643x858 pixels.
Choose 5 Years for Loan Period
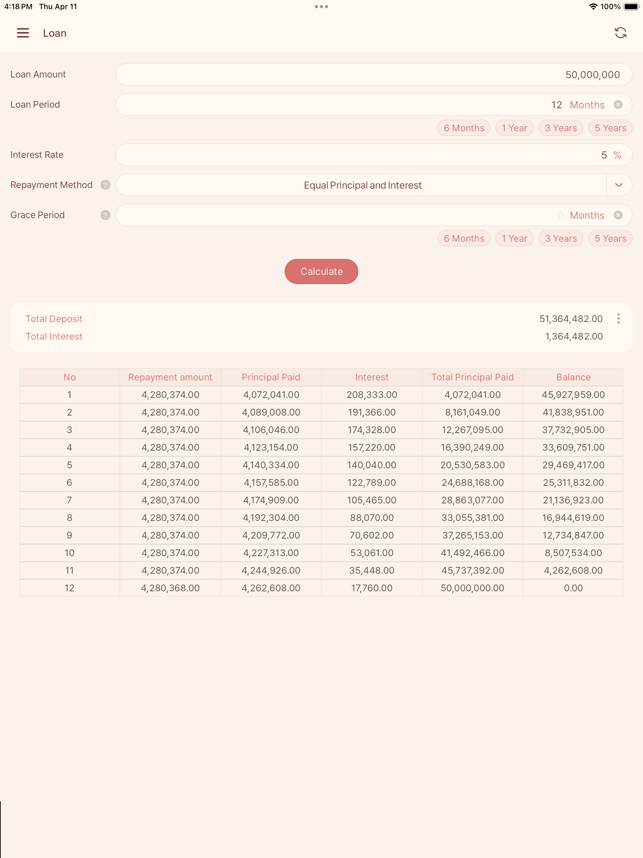pyautogui.click(x=610, y=128)
